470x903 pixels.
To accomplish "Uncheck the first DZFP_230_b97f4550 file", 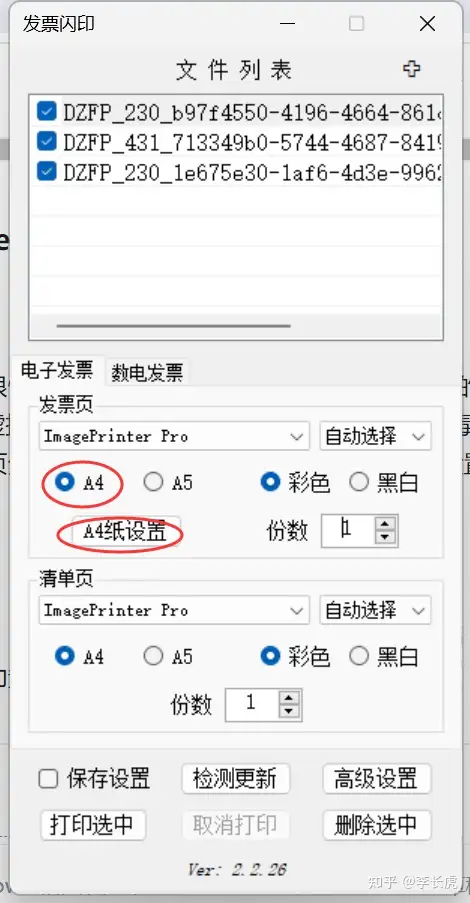I will coord(46,111).
